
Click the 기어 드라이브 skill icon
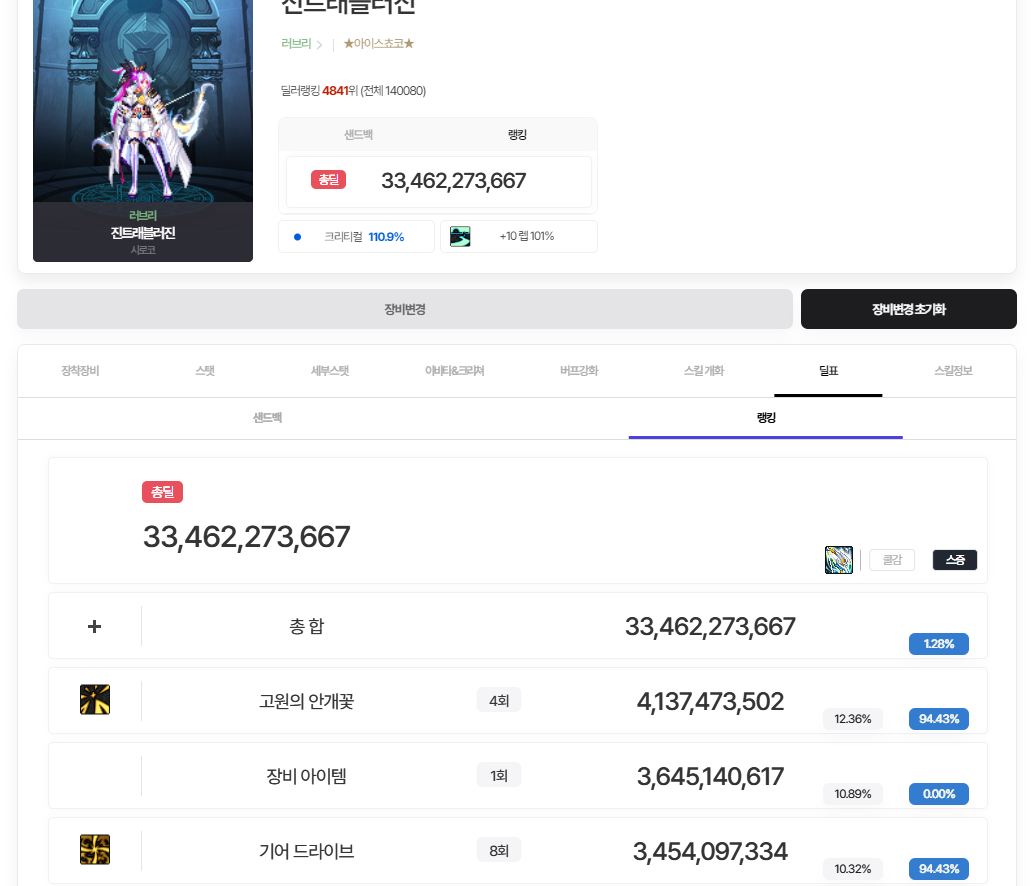click(95, 850)
